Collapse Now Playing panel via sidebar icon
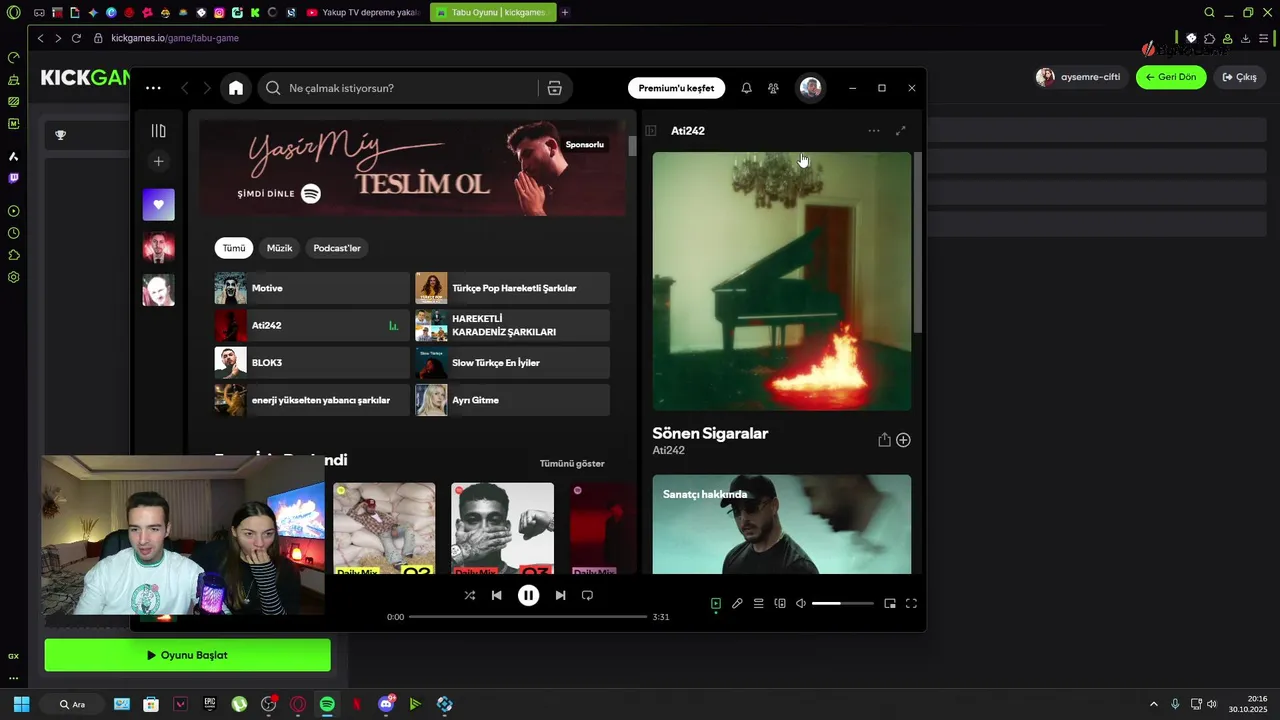 click(651, 131)
